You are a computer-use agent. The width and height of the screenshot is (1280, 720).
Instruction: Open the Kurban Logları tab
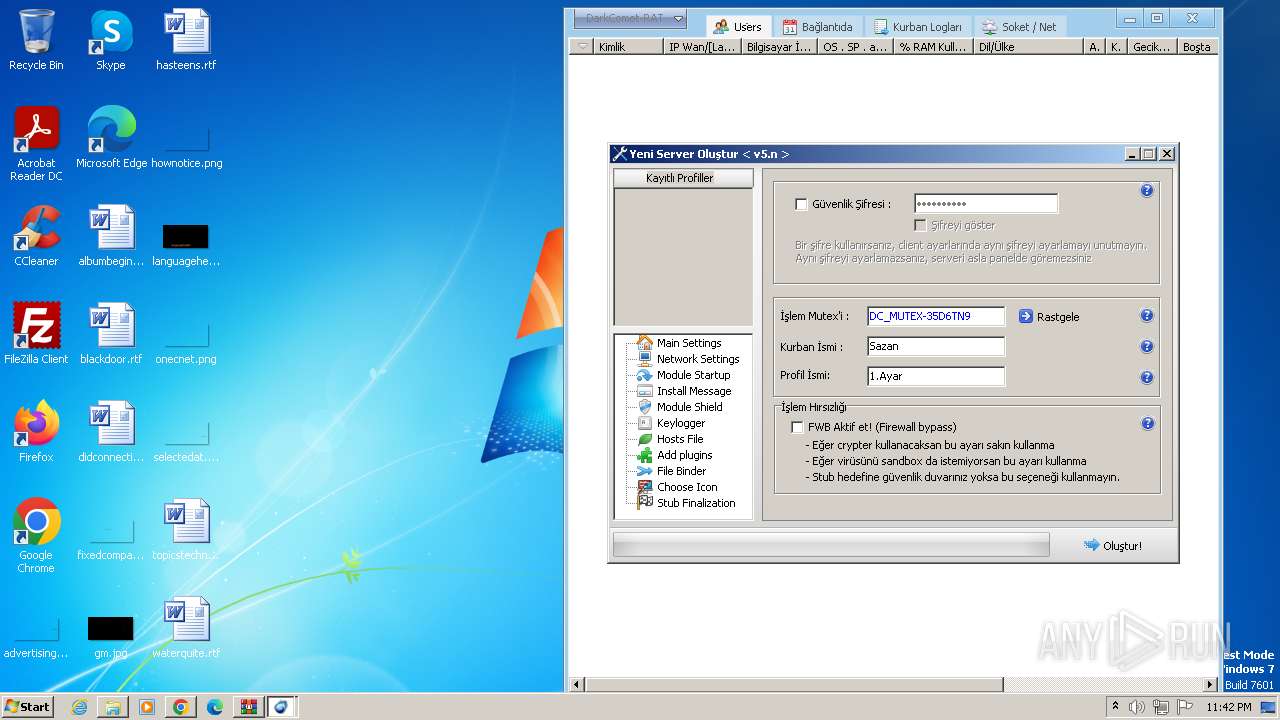point(917,27)
